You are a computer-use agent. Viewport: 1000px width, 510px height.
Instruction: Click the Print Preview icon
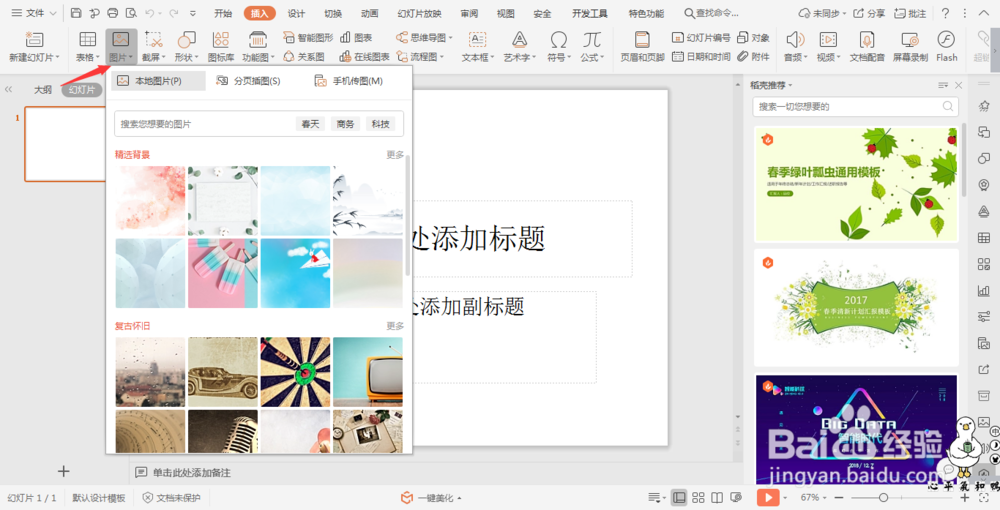tap(131, 13)
